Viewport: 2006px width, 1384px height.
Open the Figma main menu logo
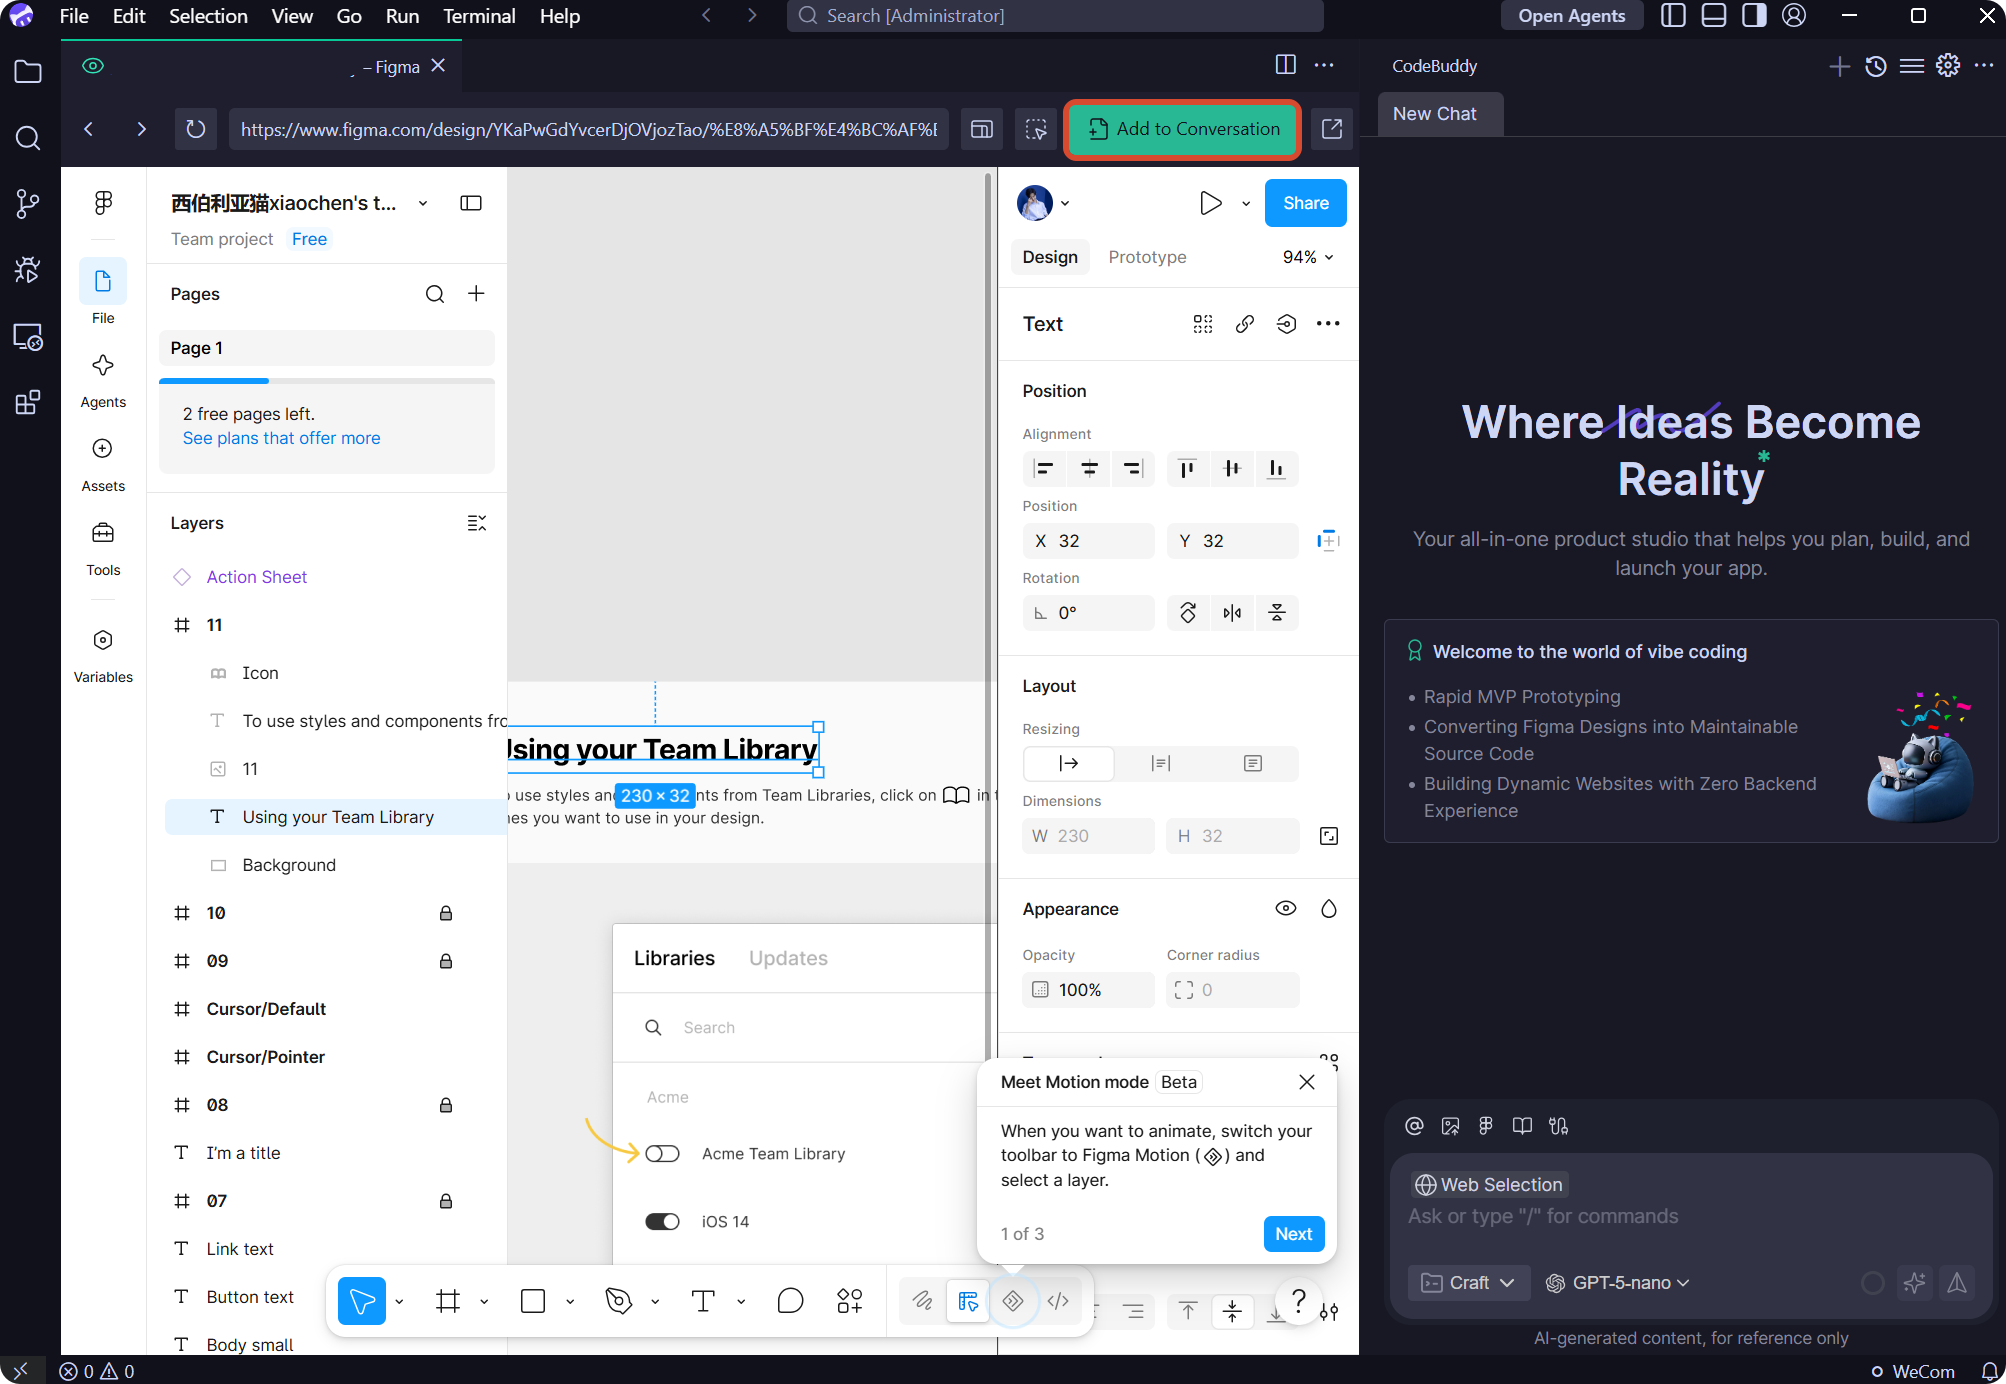pyautogui.click(x=103, y=203)
